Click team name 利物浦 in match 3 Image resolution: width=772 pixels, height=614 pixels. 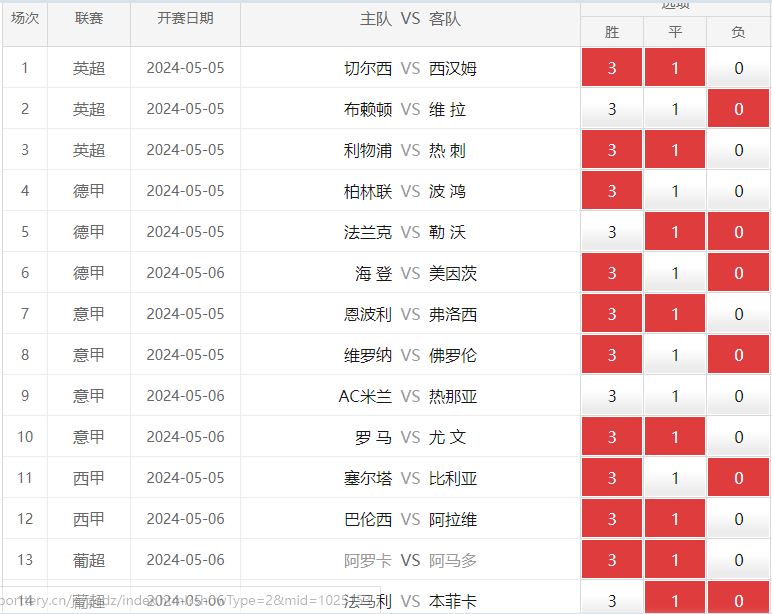click(368, 150)
